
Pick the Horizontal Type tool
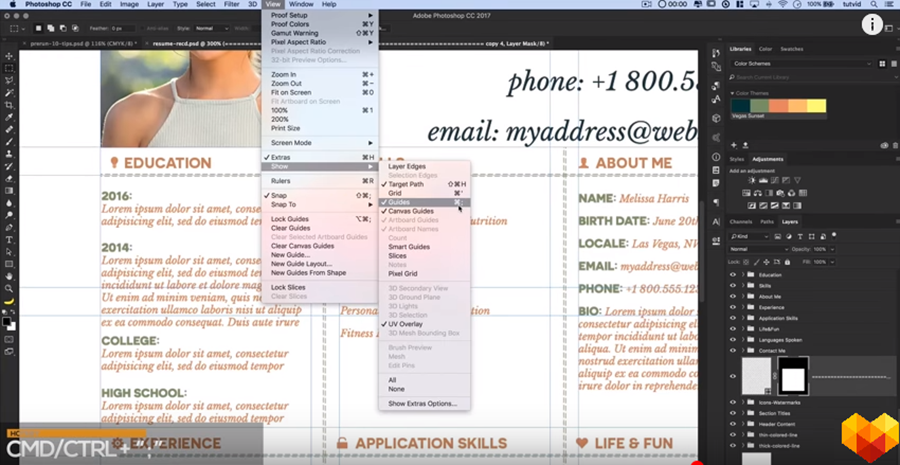[x=9, y=240]
